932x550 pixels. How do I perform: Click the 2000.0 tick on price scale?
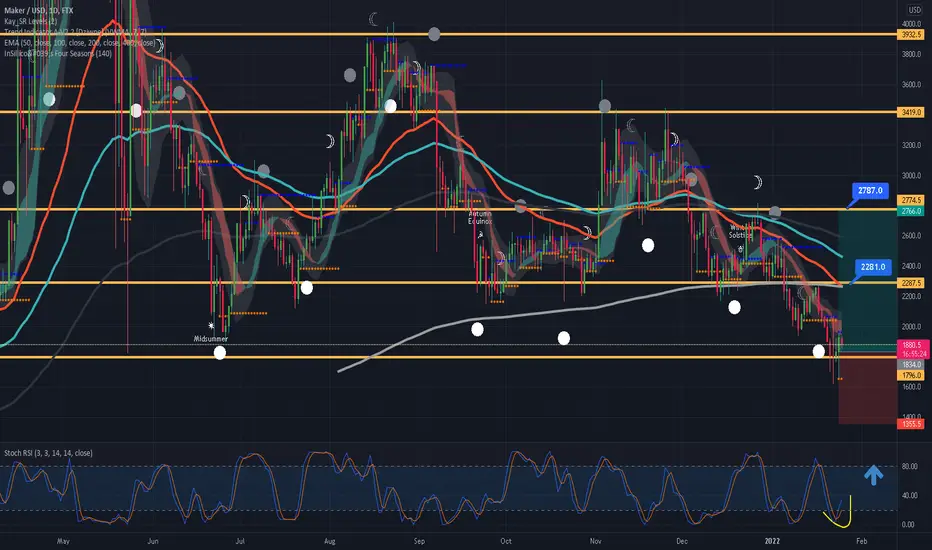911,327
